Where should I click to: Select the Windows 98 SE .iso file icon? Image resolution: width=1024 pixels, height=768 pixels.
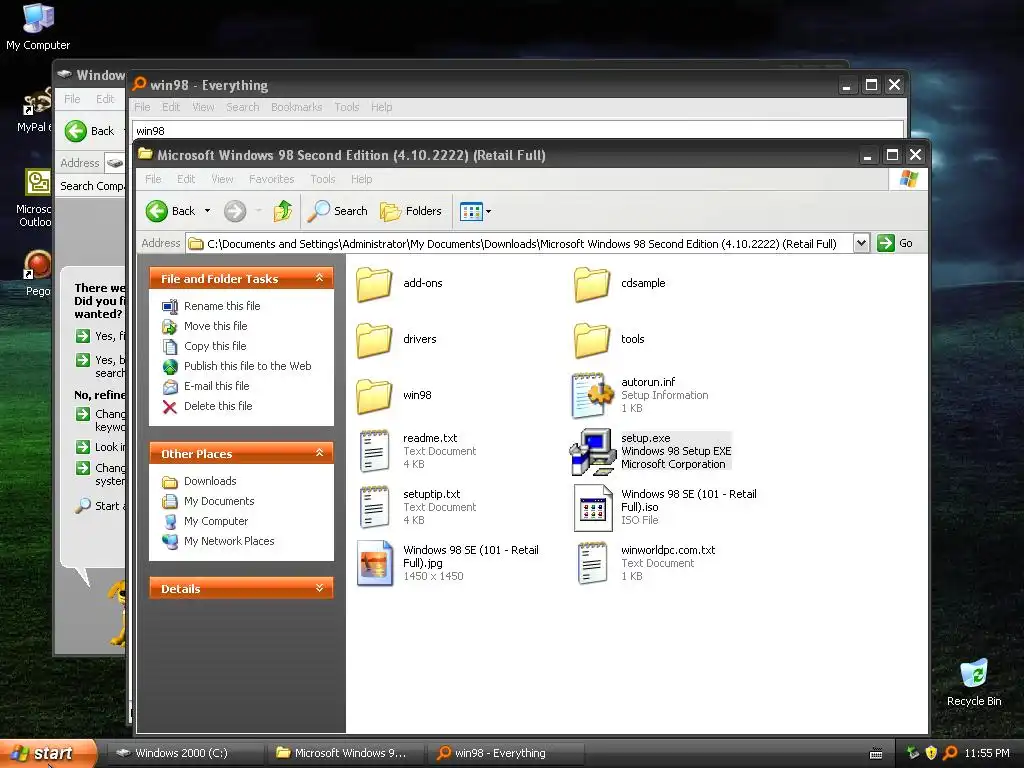[592, 507]
